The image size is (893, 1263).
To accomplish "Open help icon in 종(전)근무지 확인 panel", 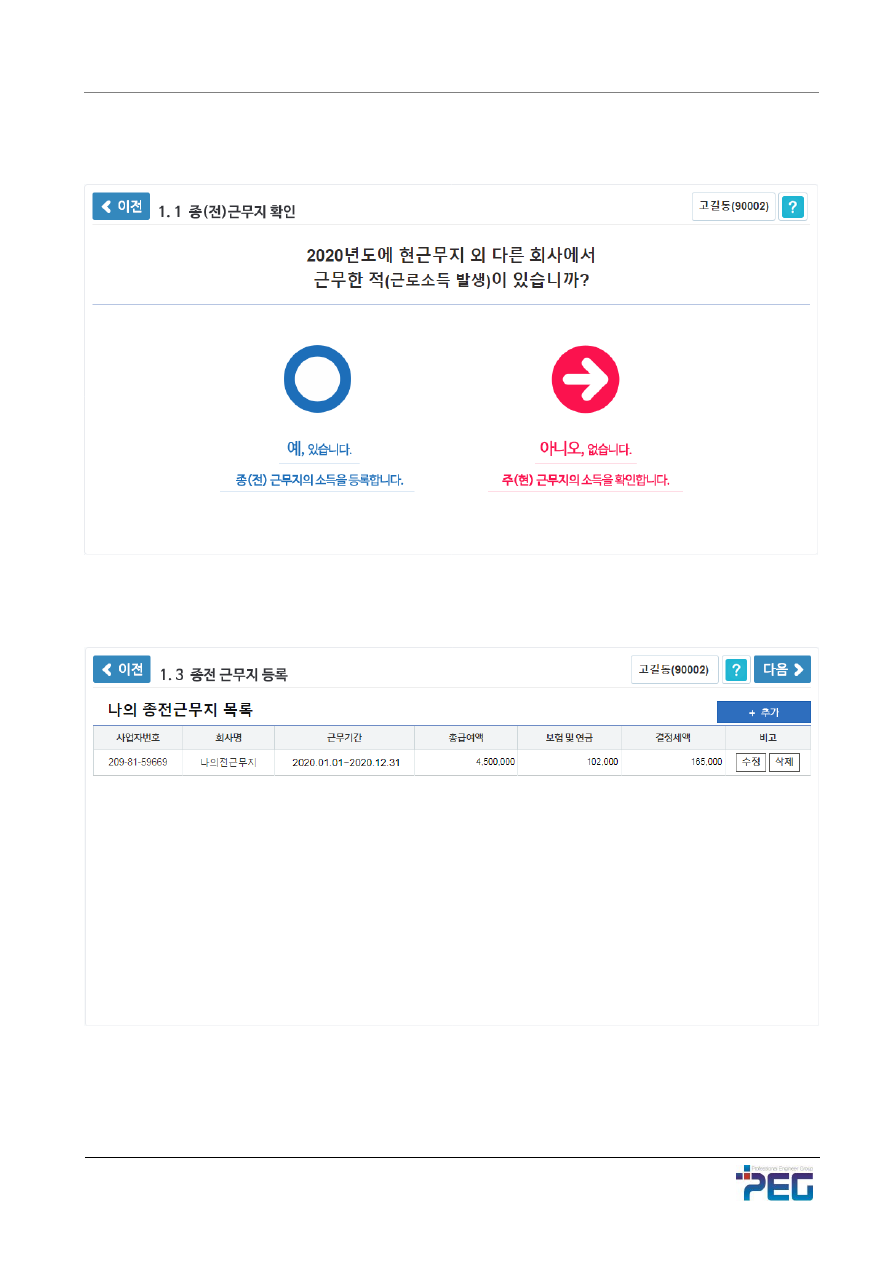I will coord(792,207).
